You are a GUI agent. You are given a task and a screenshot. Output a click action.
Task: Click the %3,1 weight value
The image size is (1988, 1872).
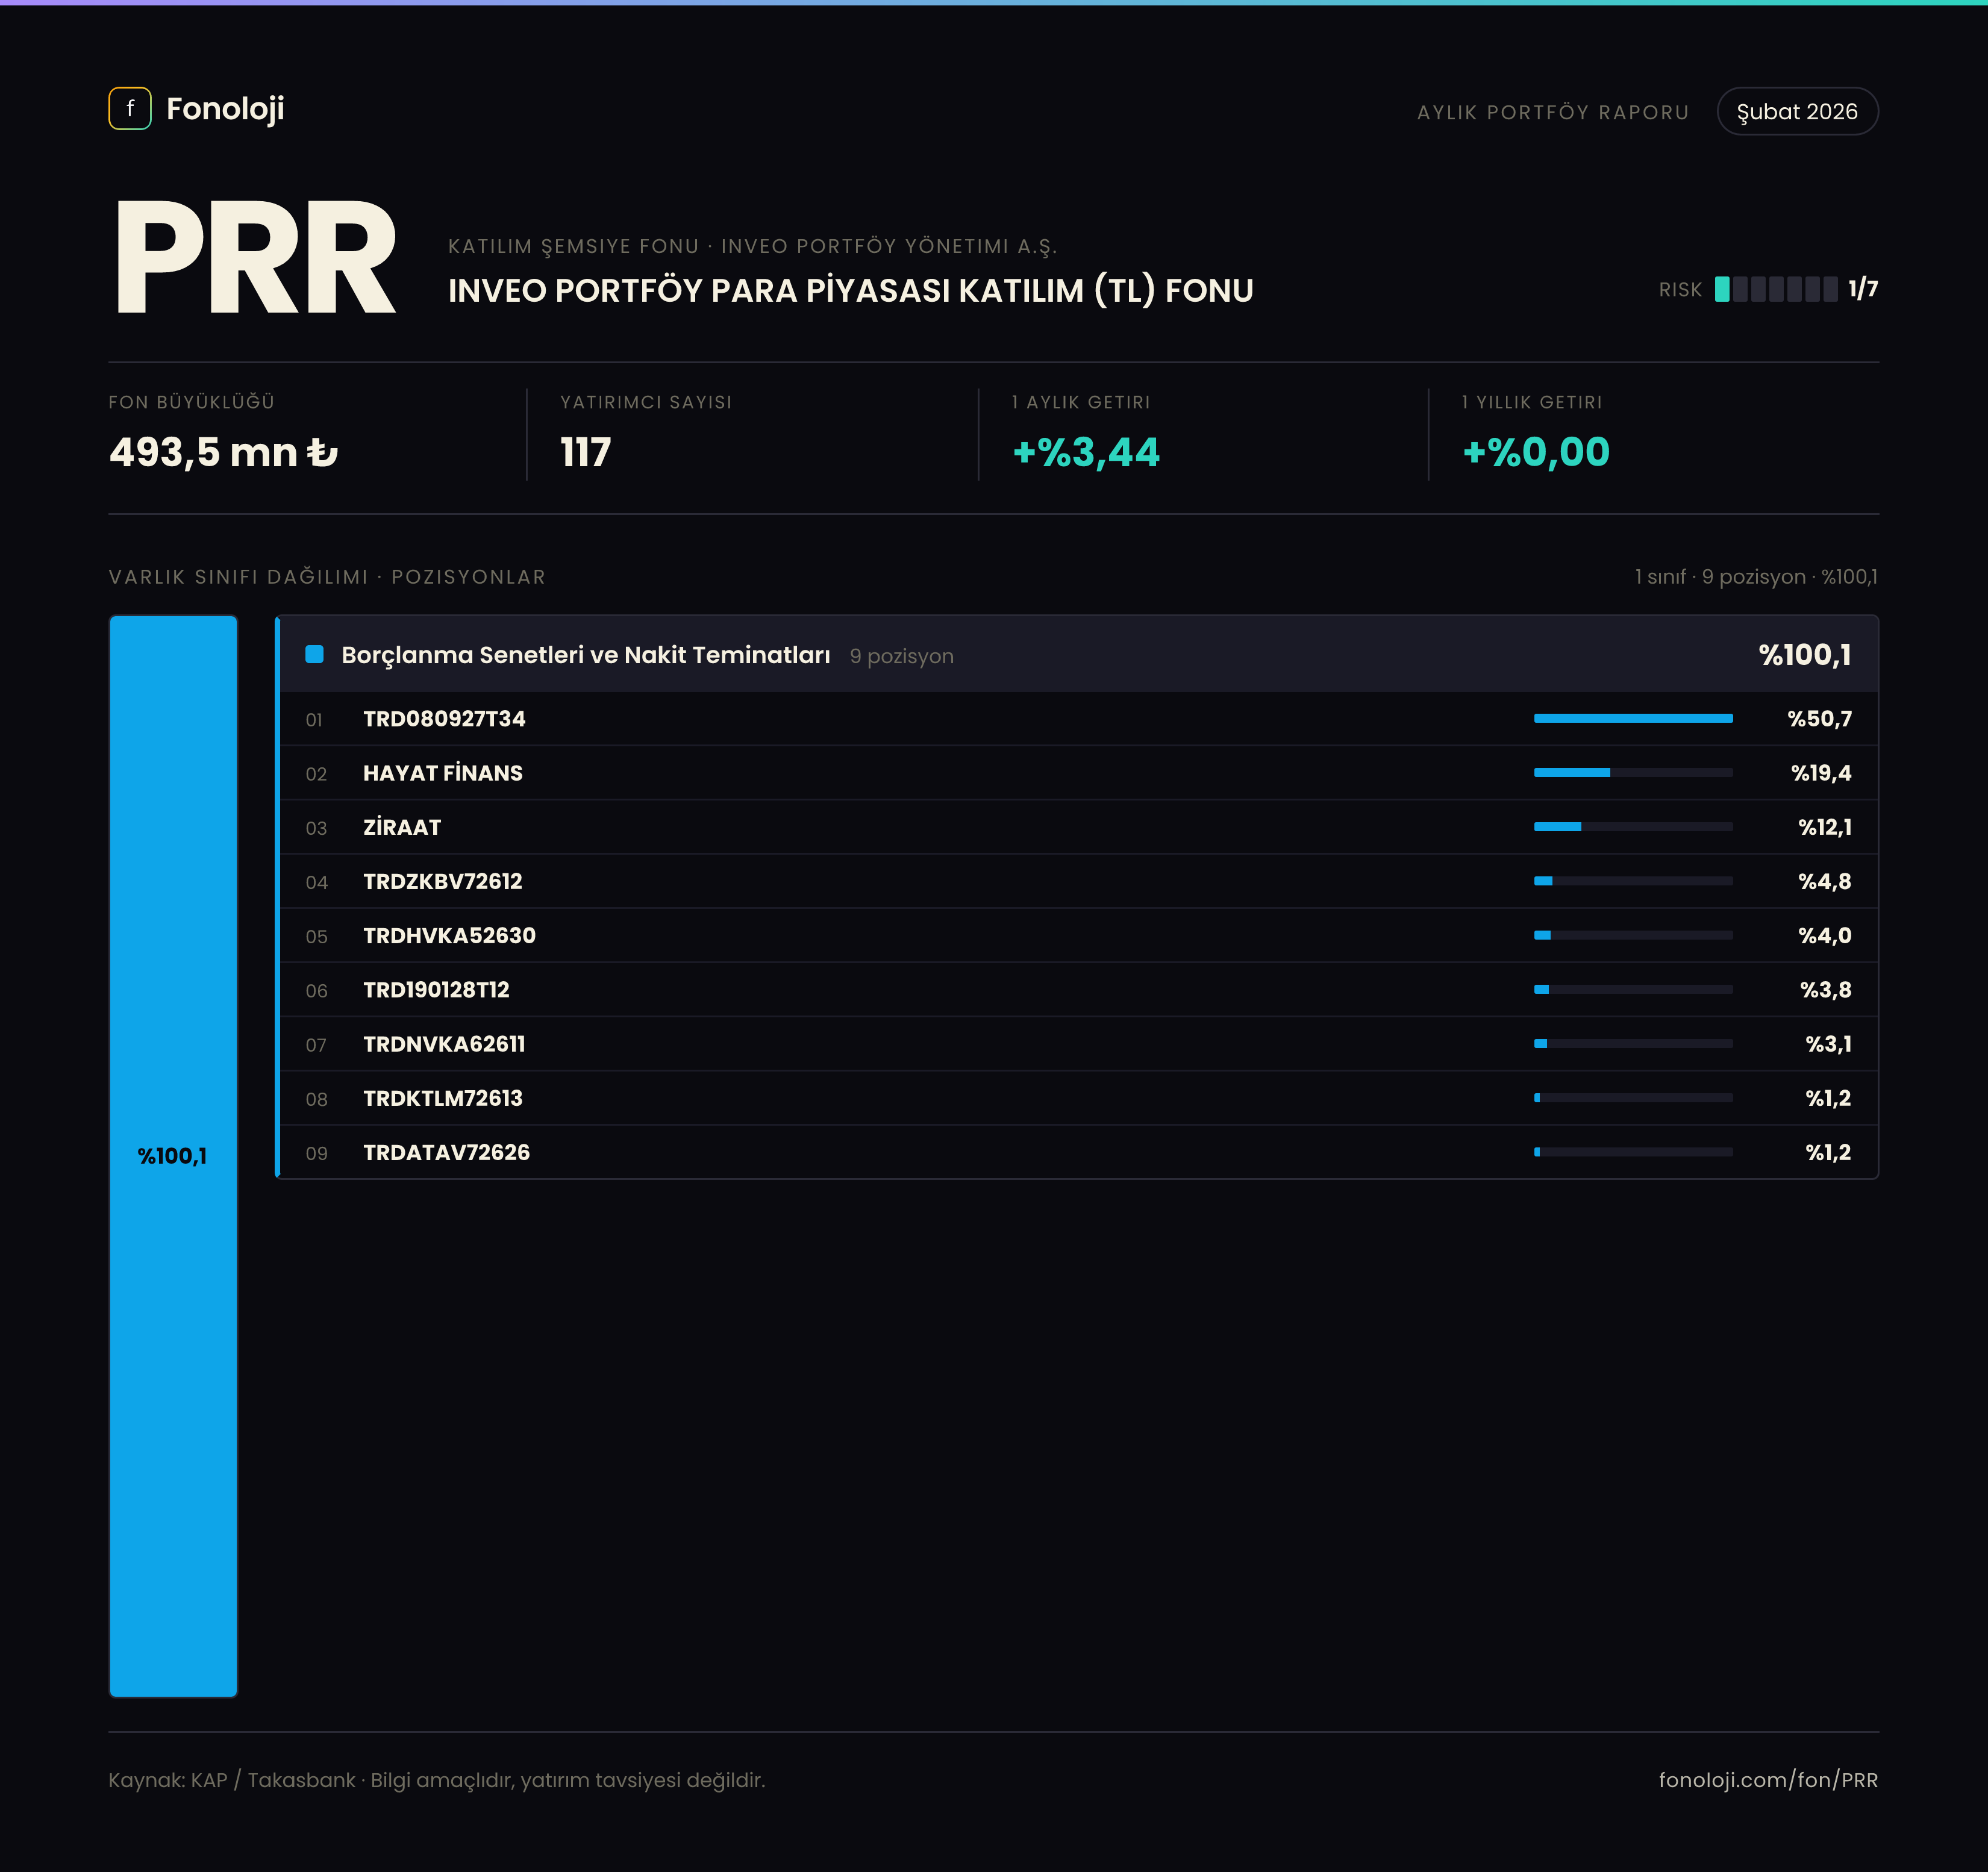[x=1828, y=1043]
